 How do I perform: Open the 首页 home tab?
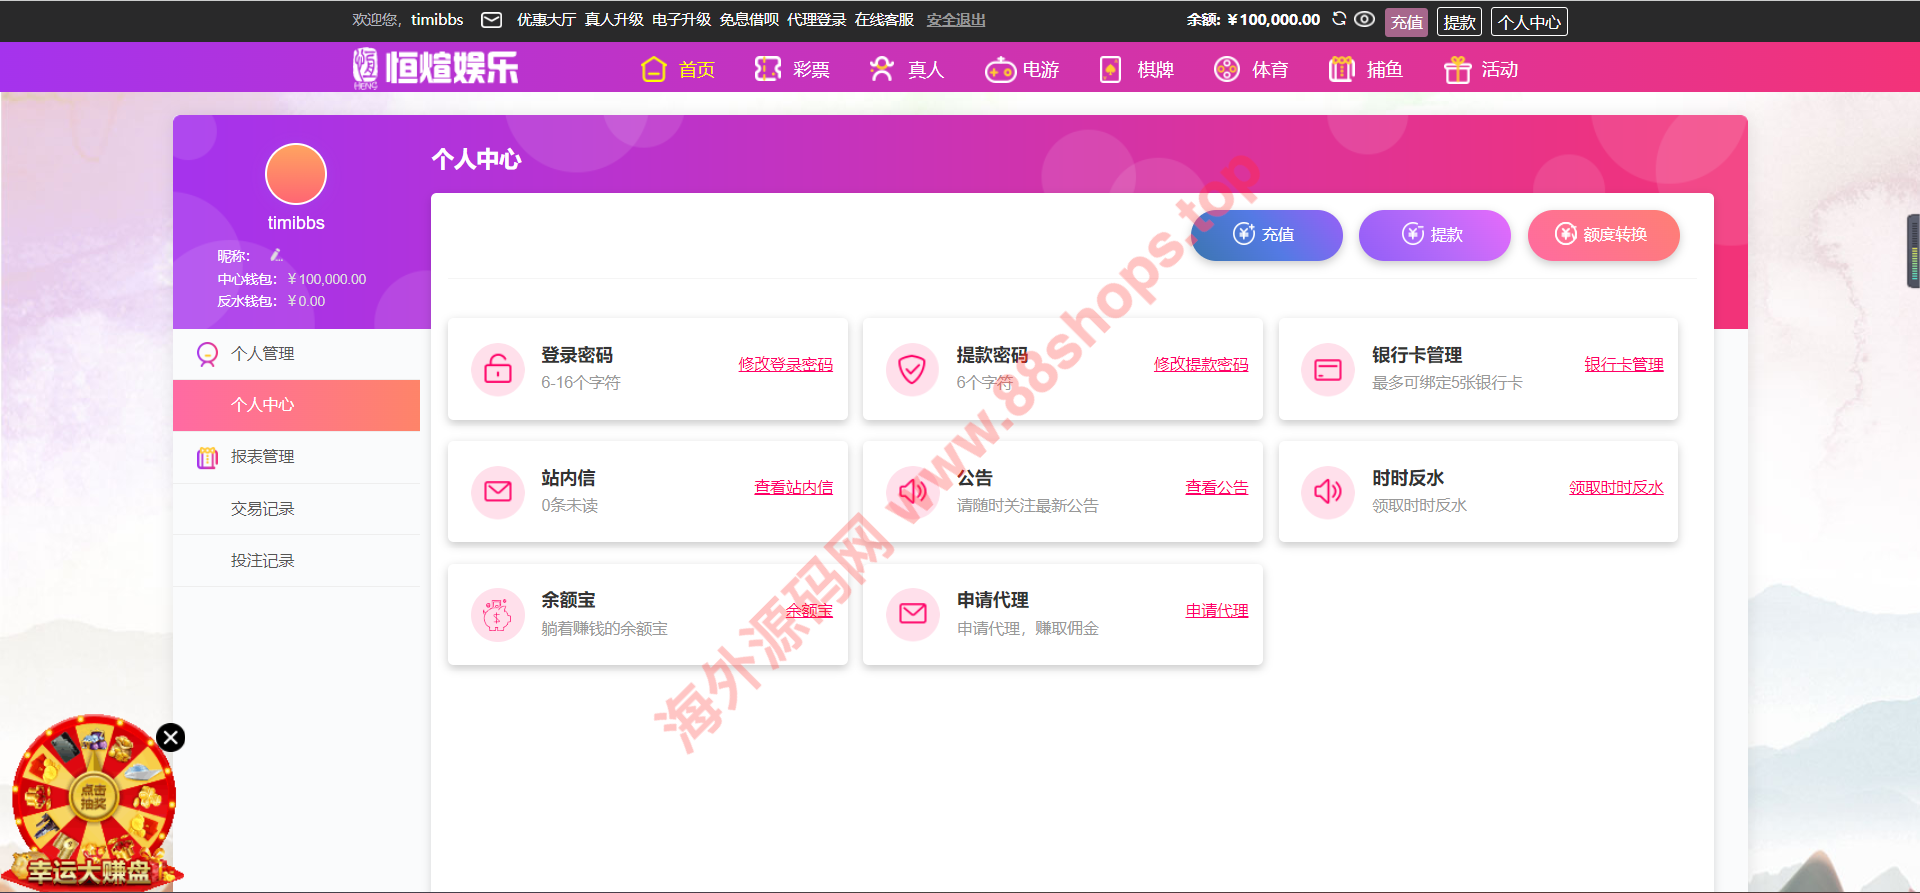point(678,69)
